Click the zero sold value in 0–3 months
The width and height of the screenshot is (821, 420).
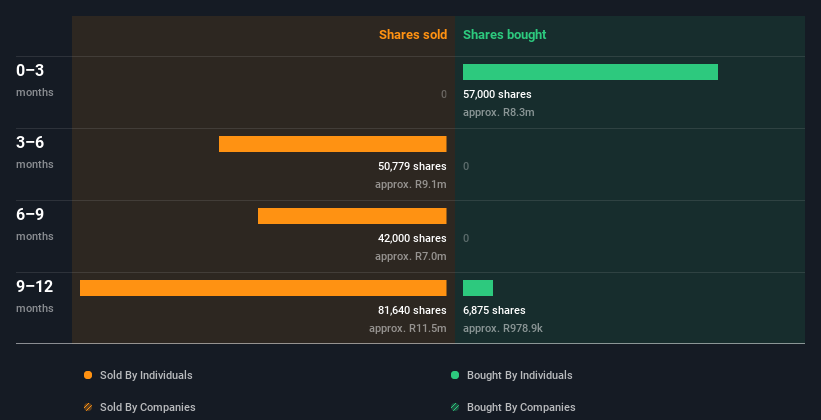coord(444,94)
